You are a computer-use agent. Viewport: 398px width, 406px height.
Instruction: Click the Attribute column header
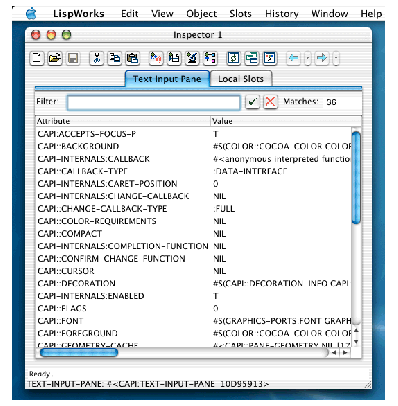123,121
